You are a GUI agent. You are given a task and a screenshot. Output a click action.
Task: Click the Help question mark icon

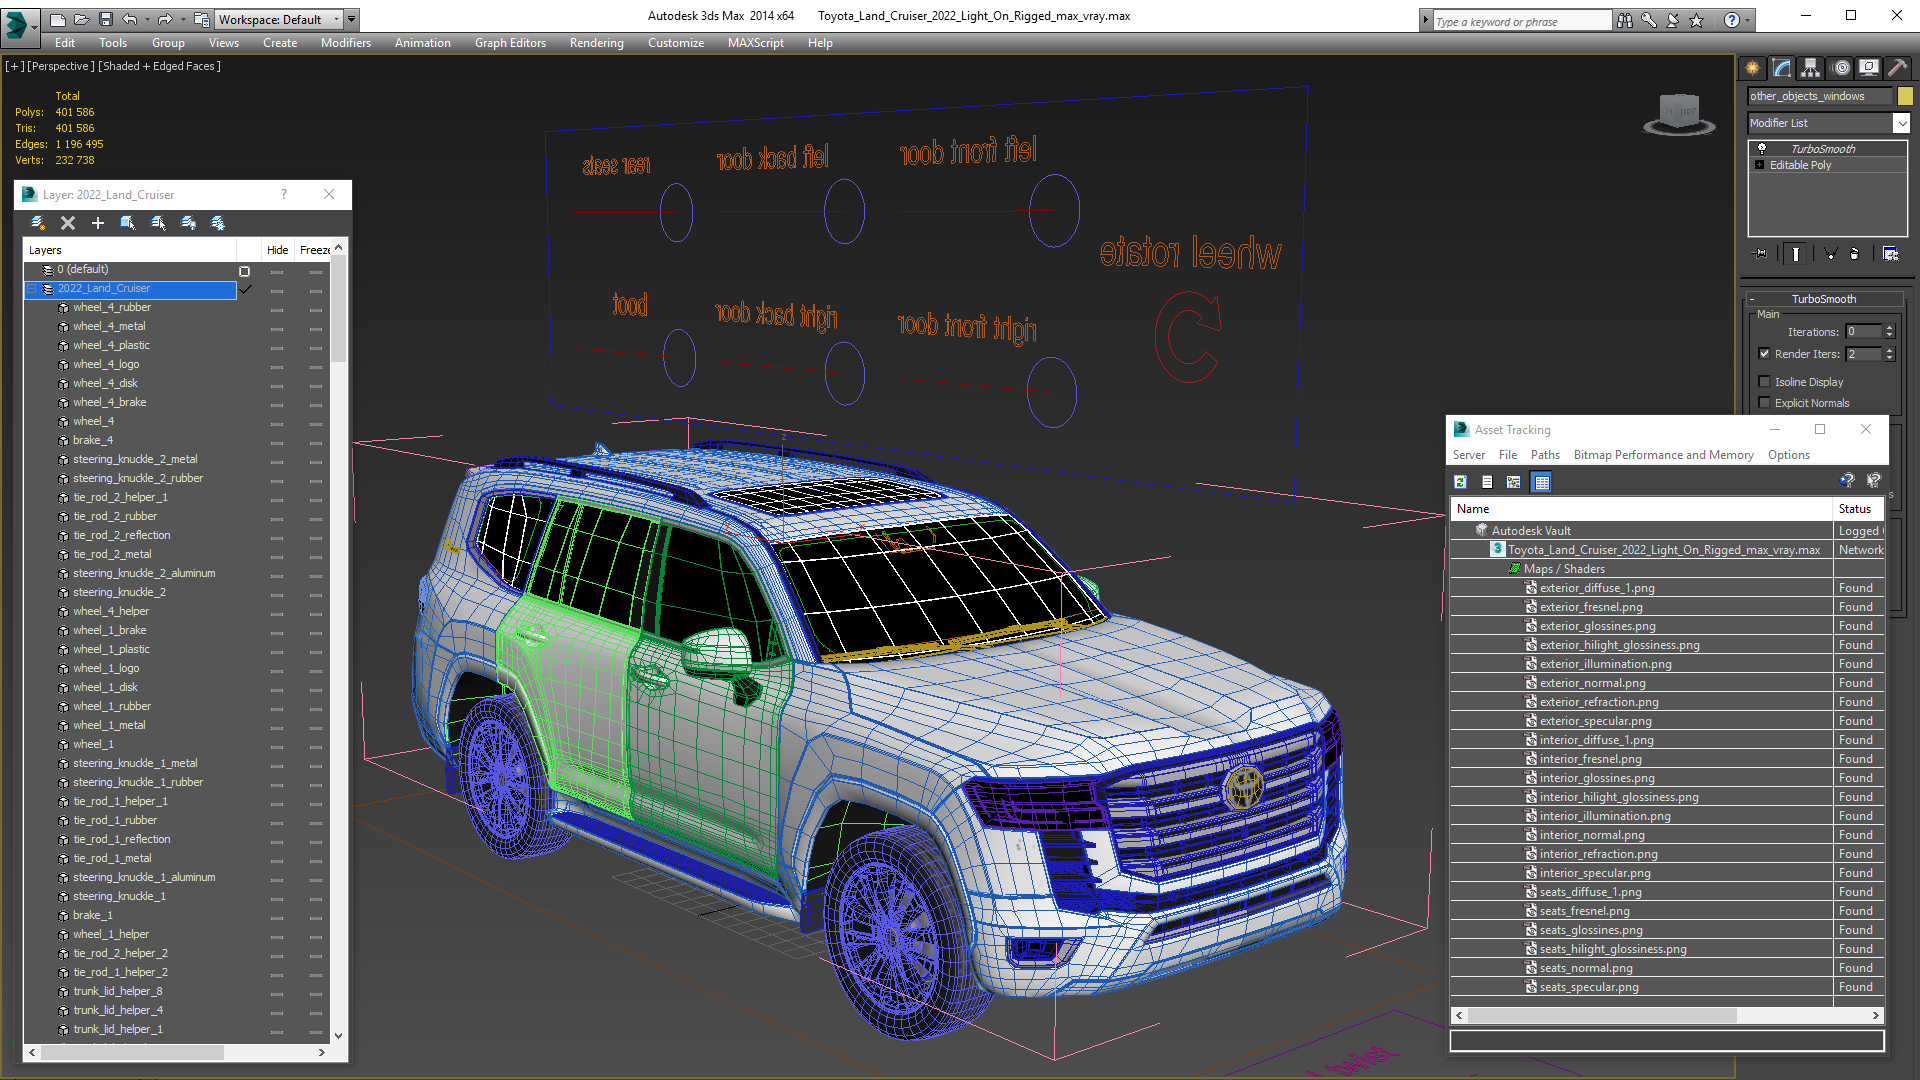pos(1732,20)
